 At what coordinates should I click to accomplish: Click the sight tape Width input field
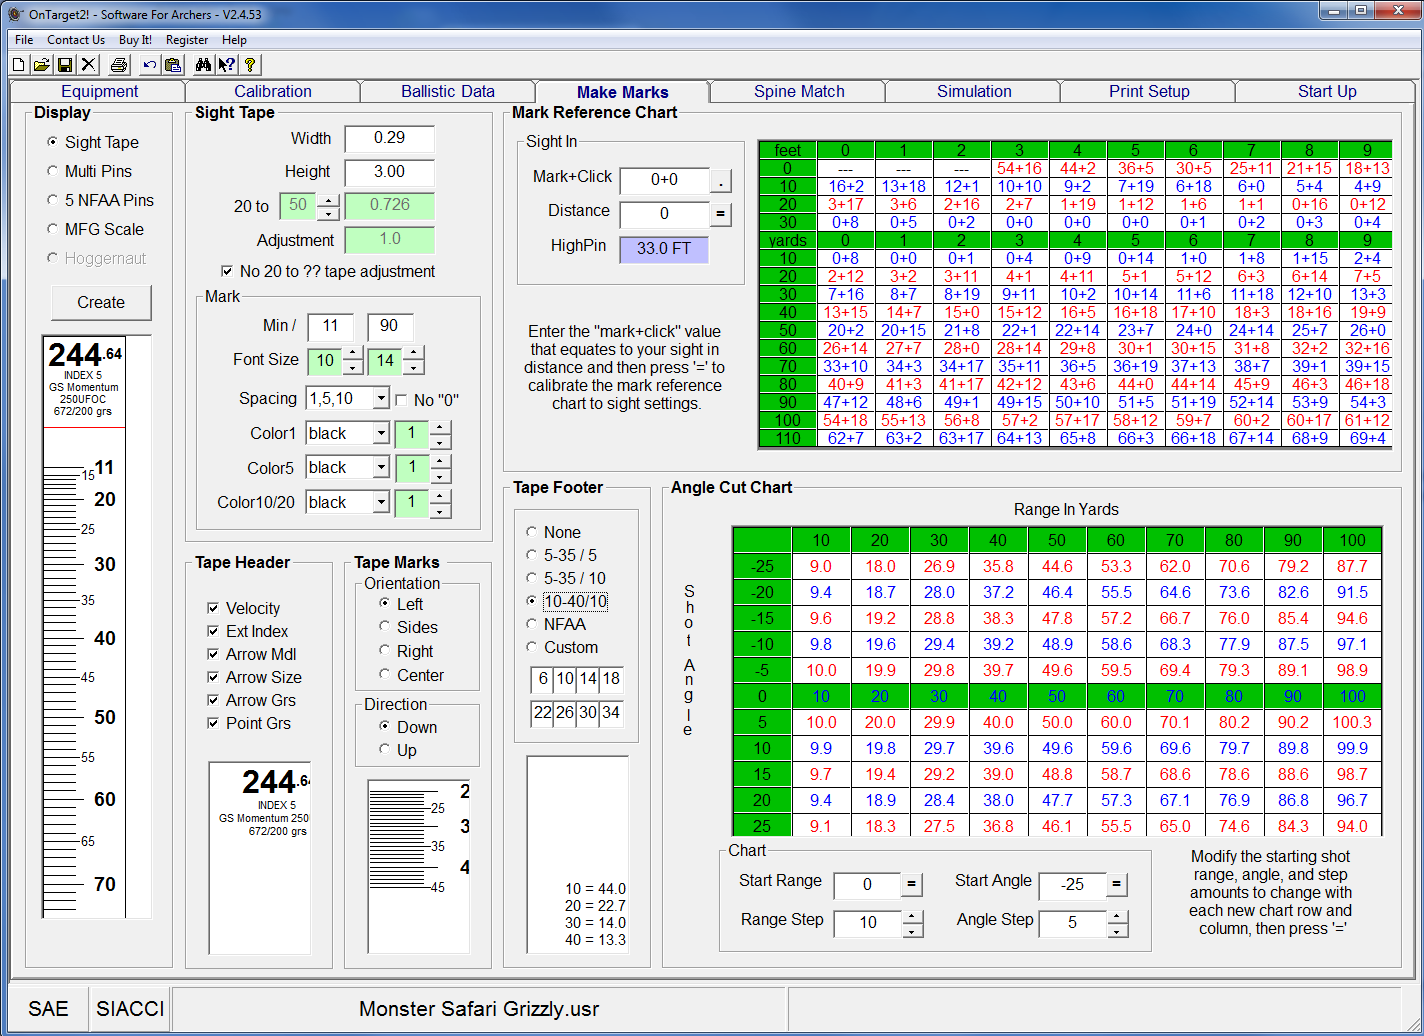[x=389, y=138]
